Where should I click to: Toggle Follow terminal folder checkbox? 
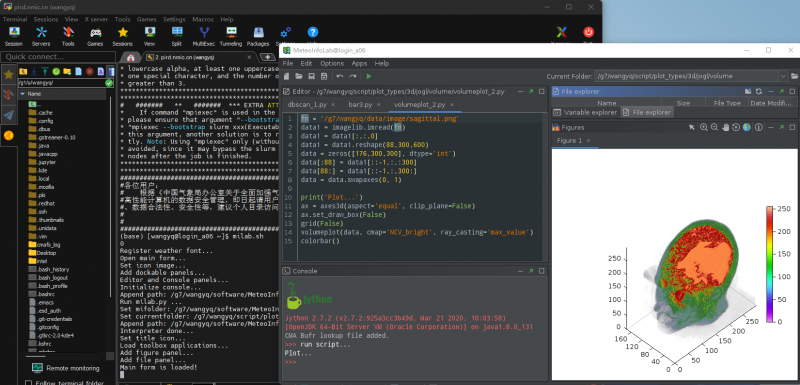click(29, 382)
